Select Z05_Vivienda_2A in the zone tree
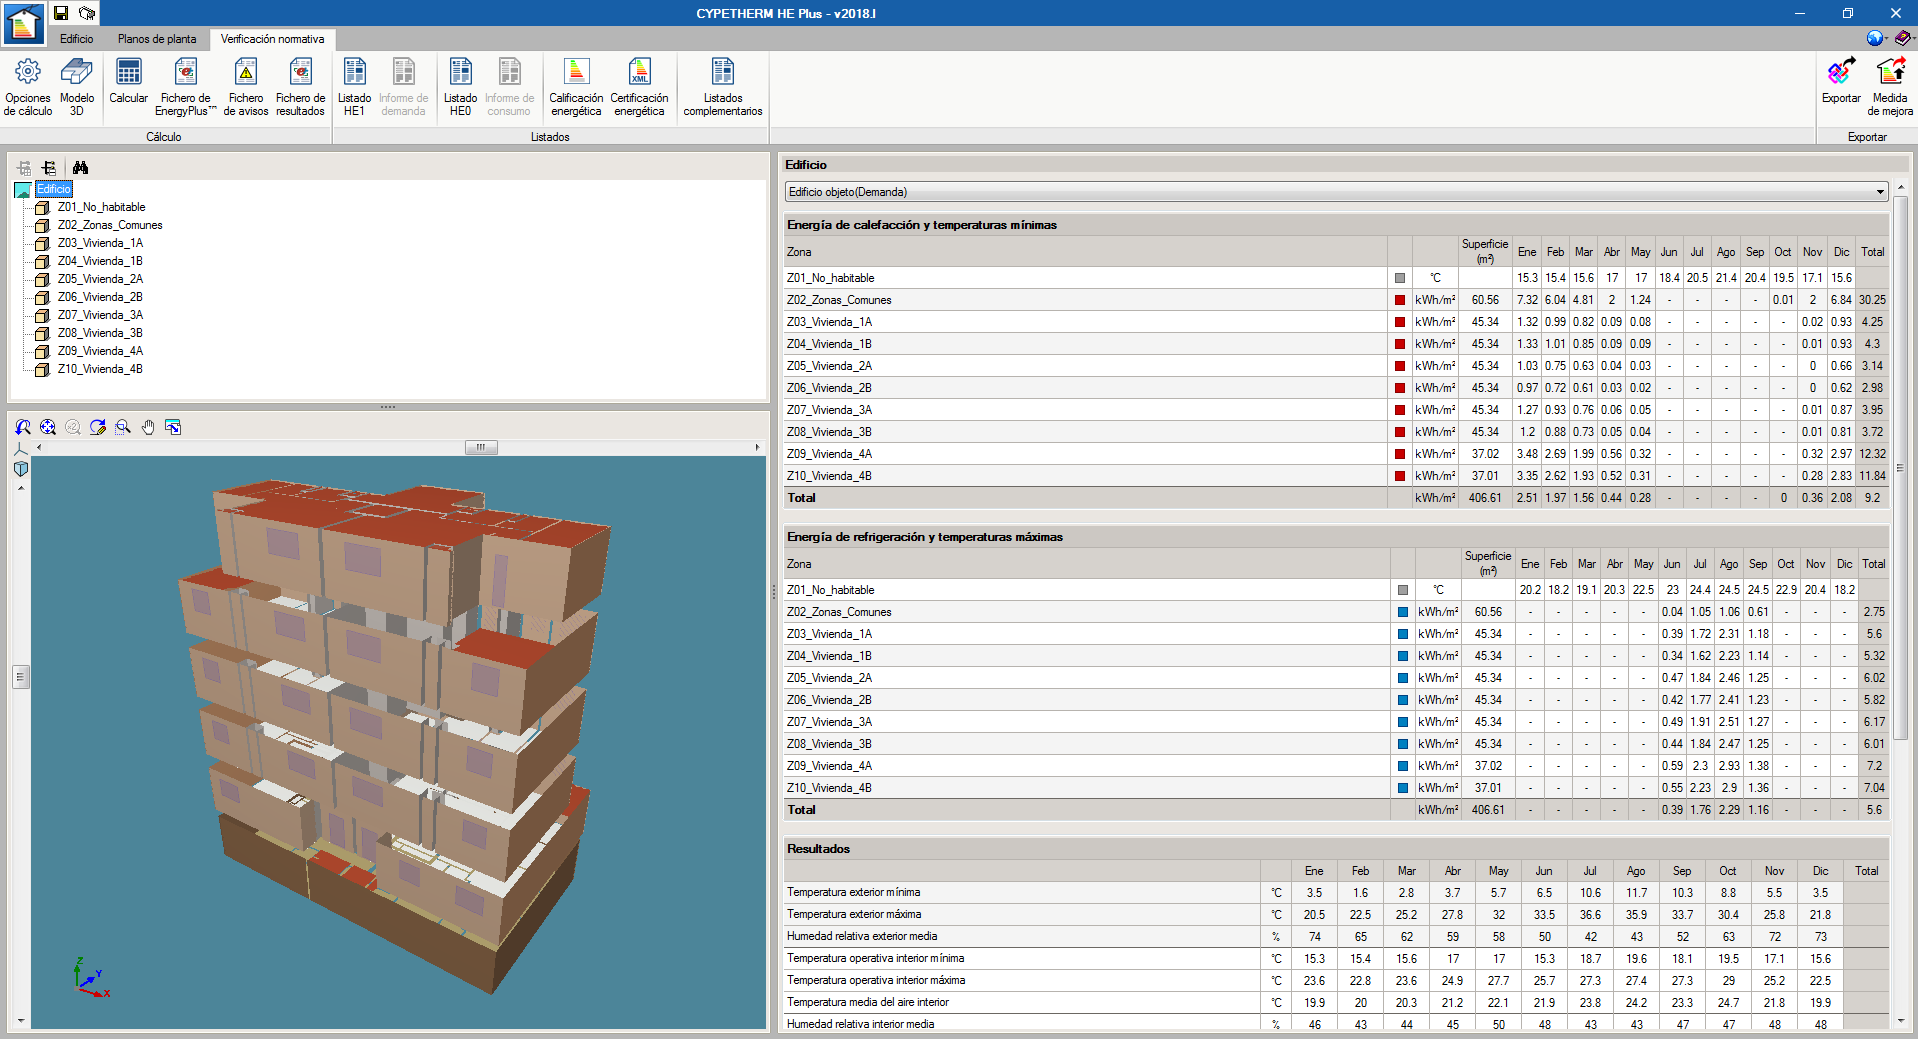 100,279
